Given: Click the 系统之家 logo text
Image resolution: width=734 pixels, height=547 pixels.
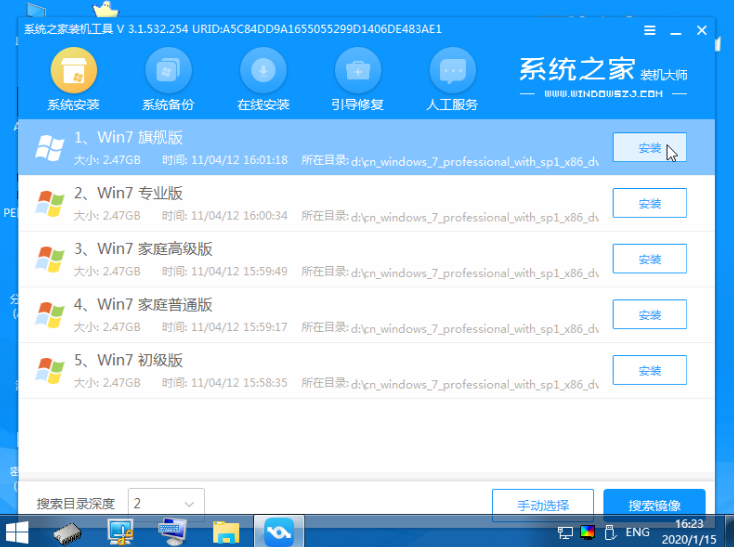Looking at the screenshot, I should [x=577, y=70].
